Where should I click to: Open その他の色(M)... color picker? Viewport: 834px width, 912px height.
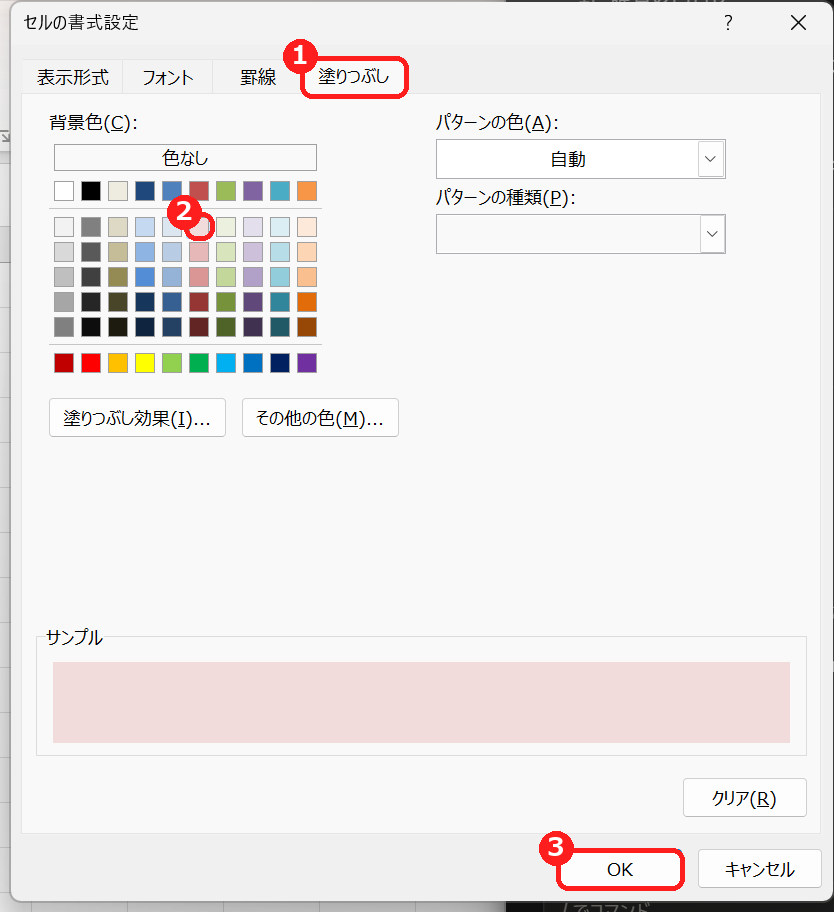coord(320,418)
